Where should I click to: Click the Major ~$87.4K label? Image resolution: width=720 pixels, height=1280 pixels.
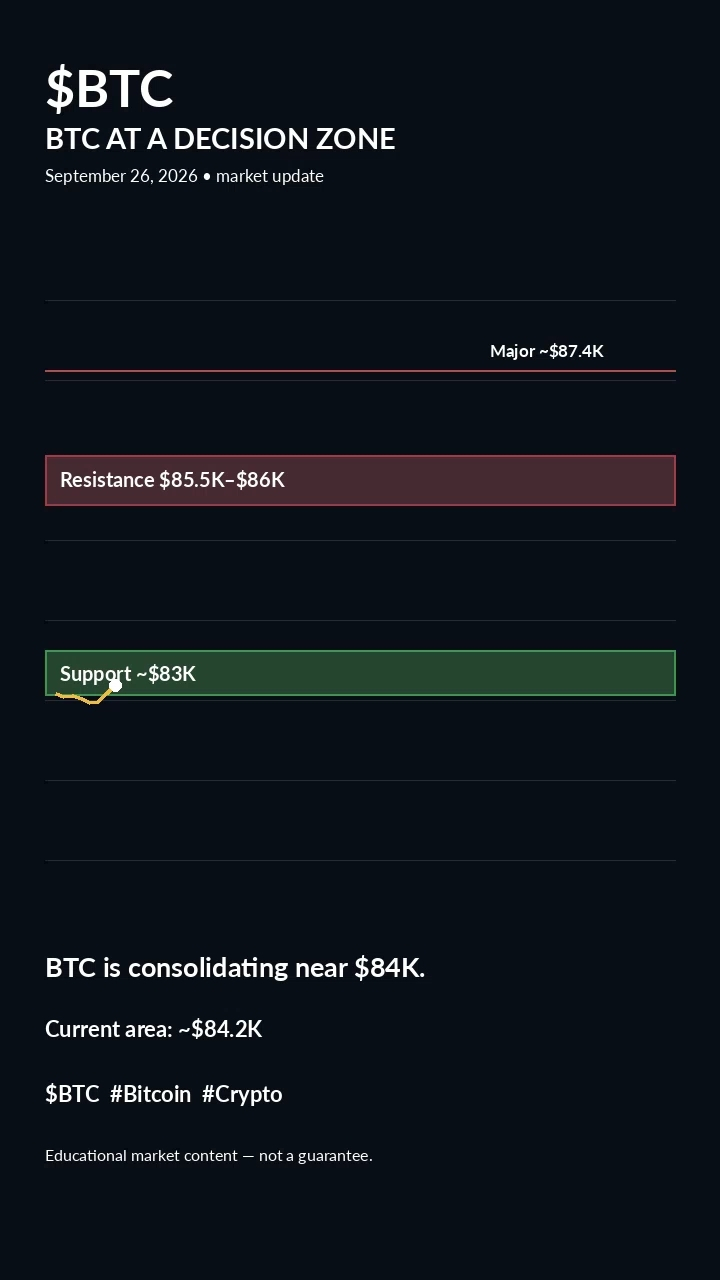coord(547,351)
